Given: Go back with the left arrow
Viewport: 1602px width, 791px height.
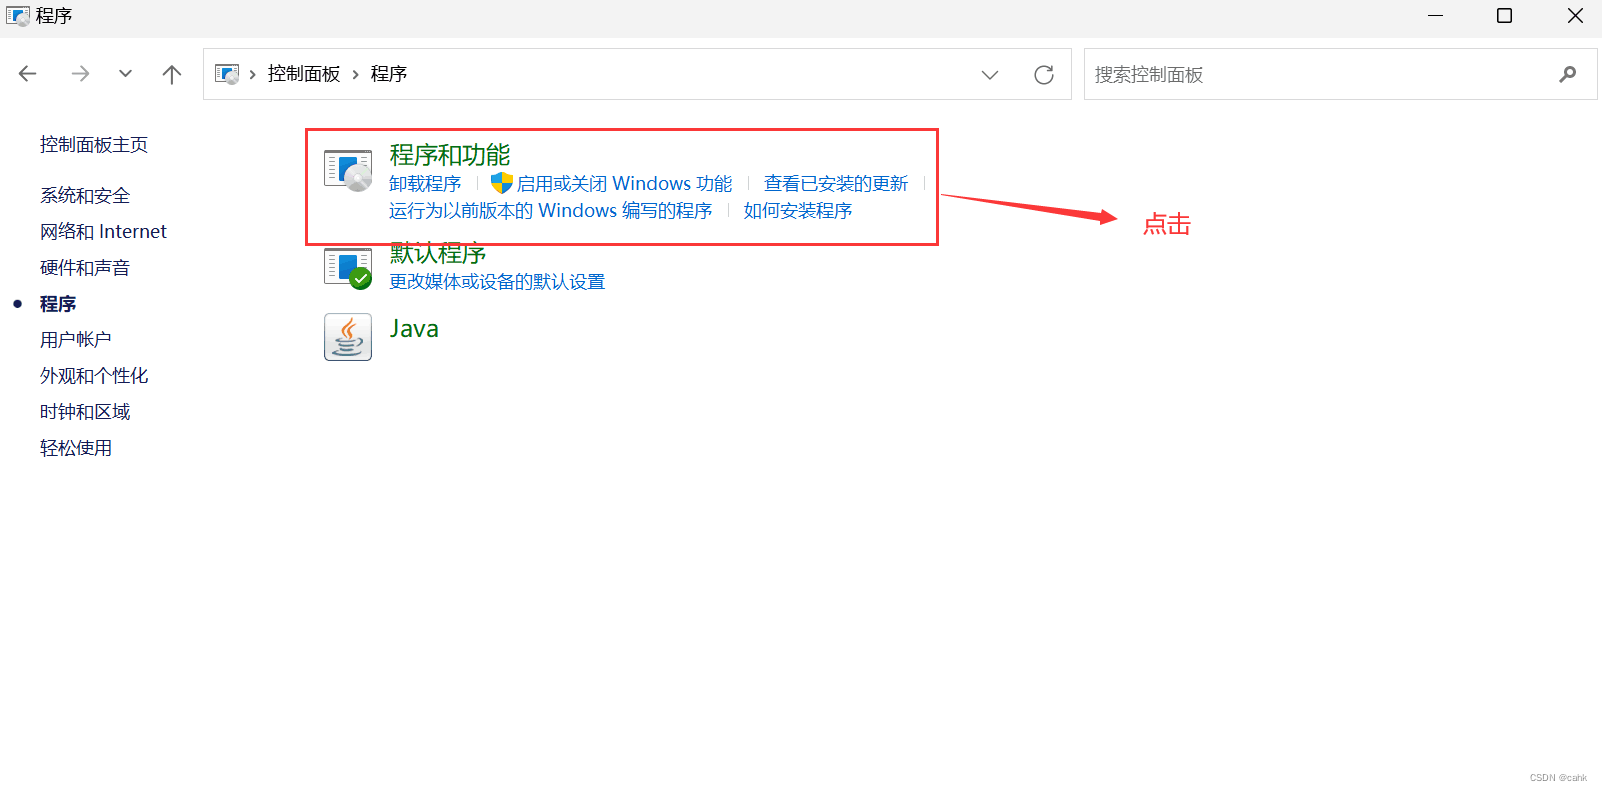Looking at the screenshot, I should click(x=28, y=74).
